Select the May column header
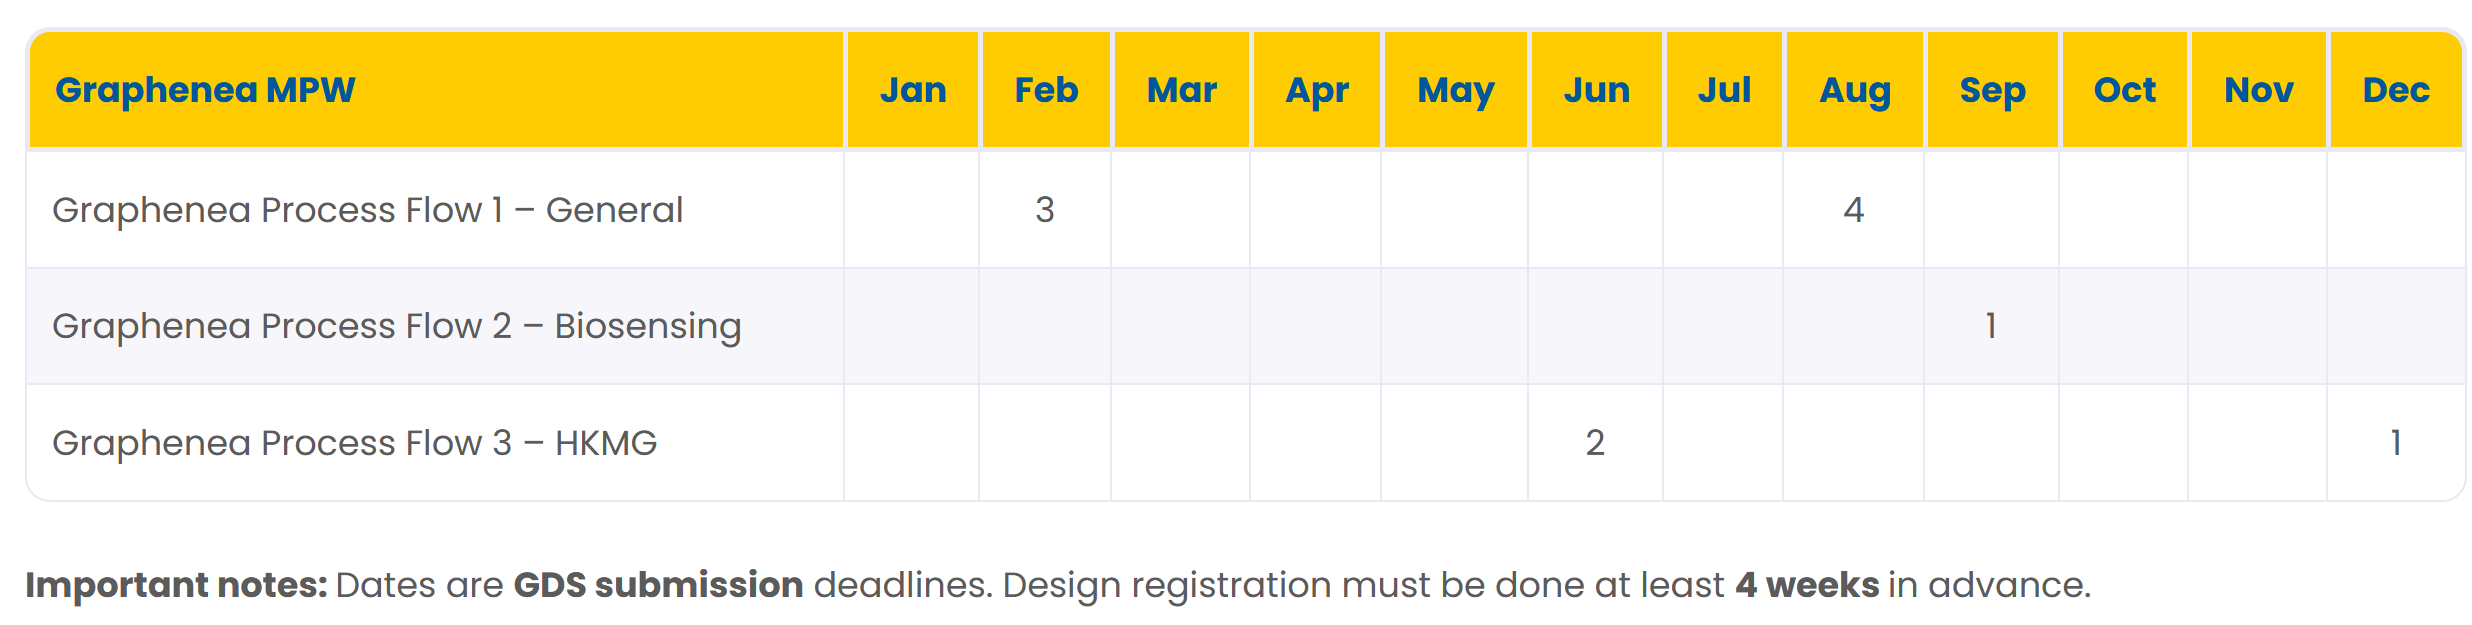Viewport: 2472px width, 625px height. (x=1455, y=90)
